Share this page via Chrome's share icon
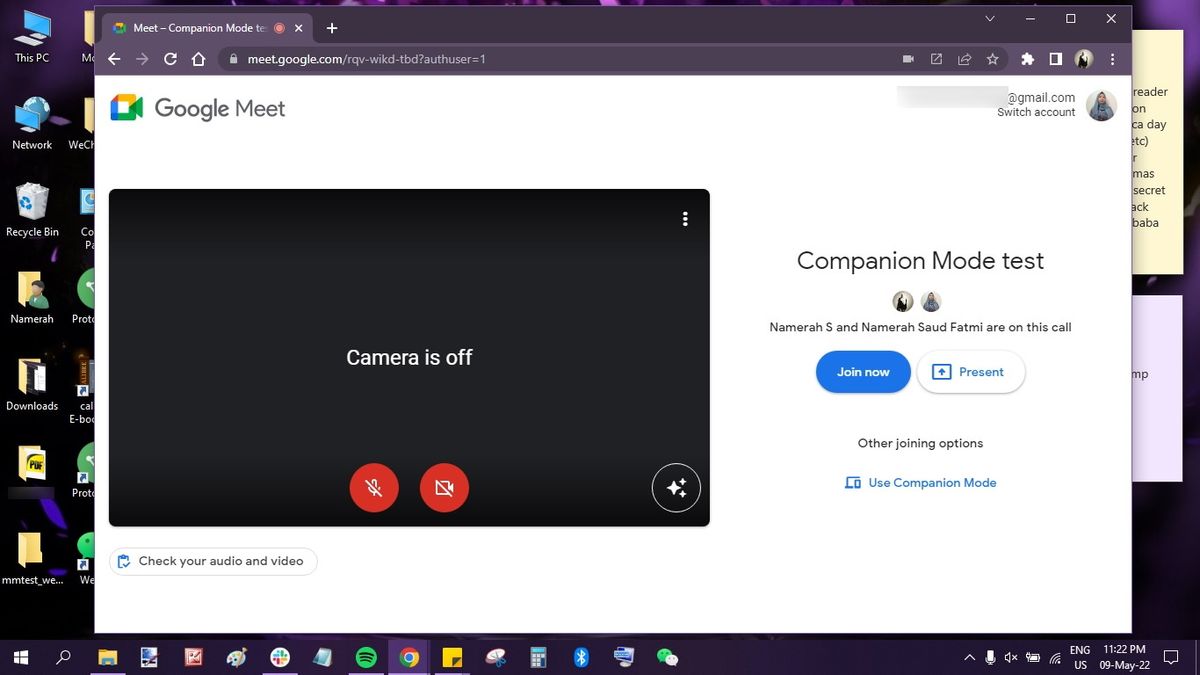The image size is (1200, 675). (964, 59)
